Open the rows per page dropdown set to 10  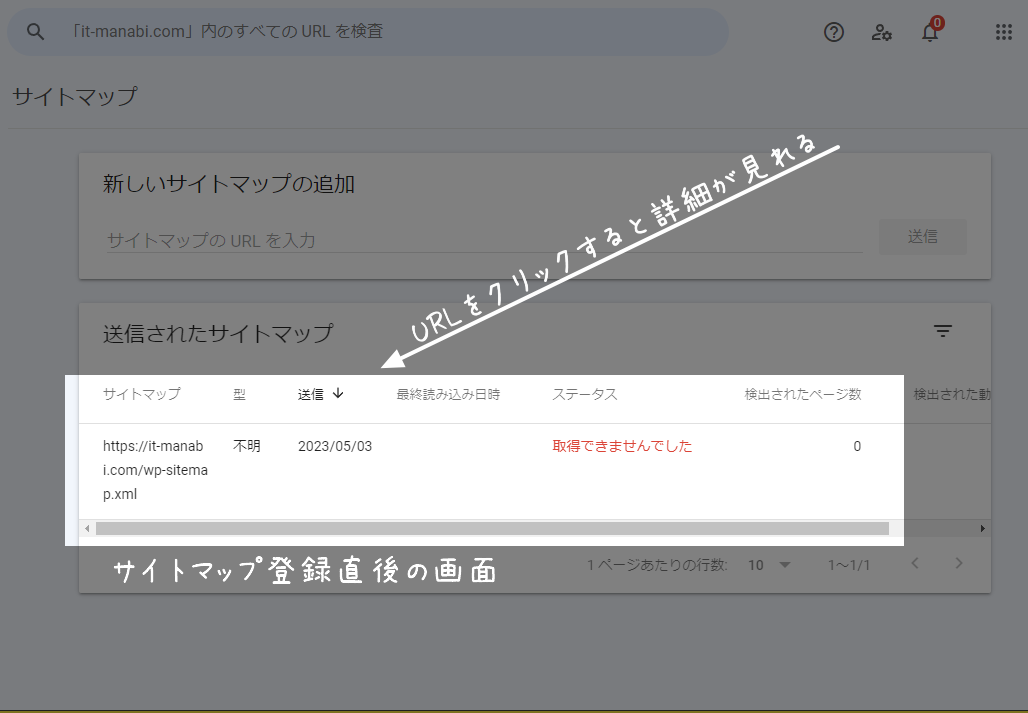point(768,564)
